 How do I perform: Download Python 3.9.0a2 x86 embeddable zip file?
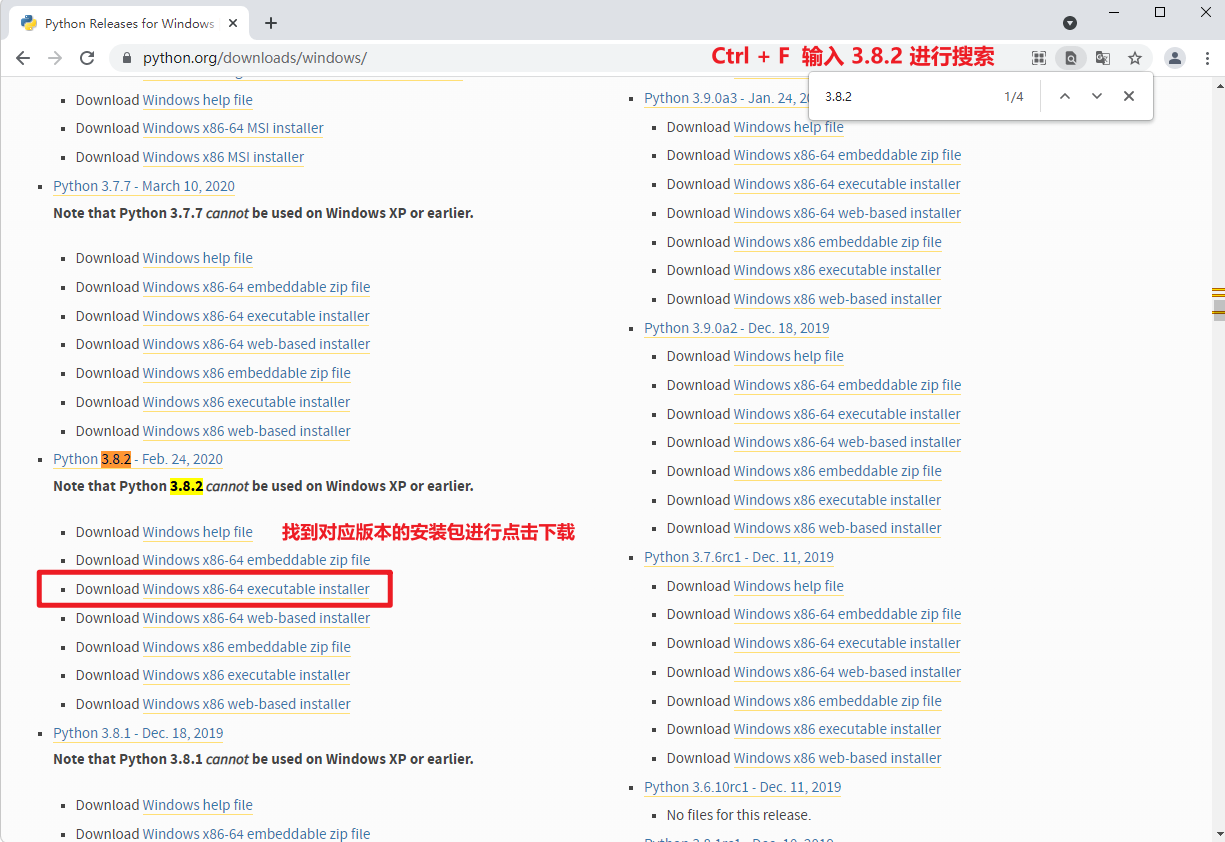pos(838,471)
